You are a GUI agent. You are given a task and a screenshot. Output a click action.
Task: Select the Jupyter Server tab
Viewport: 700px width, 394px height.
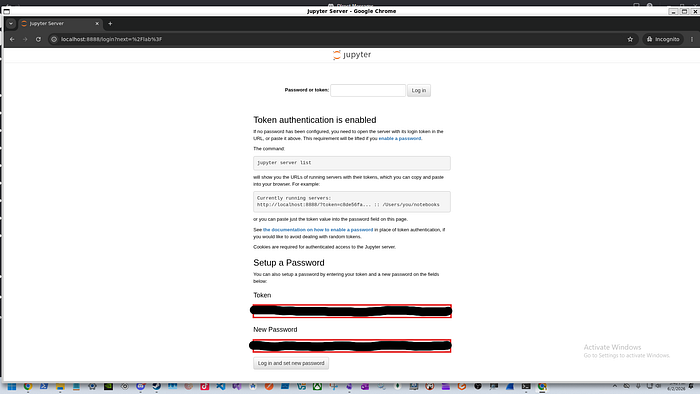coord(60,24)
